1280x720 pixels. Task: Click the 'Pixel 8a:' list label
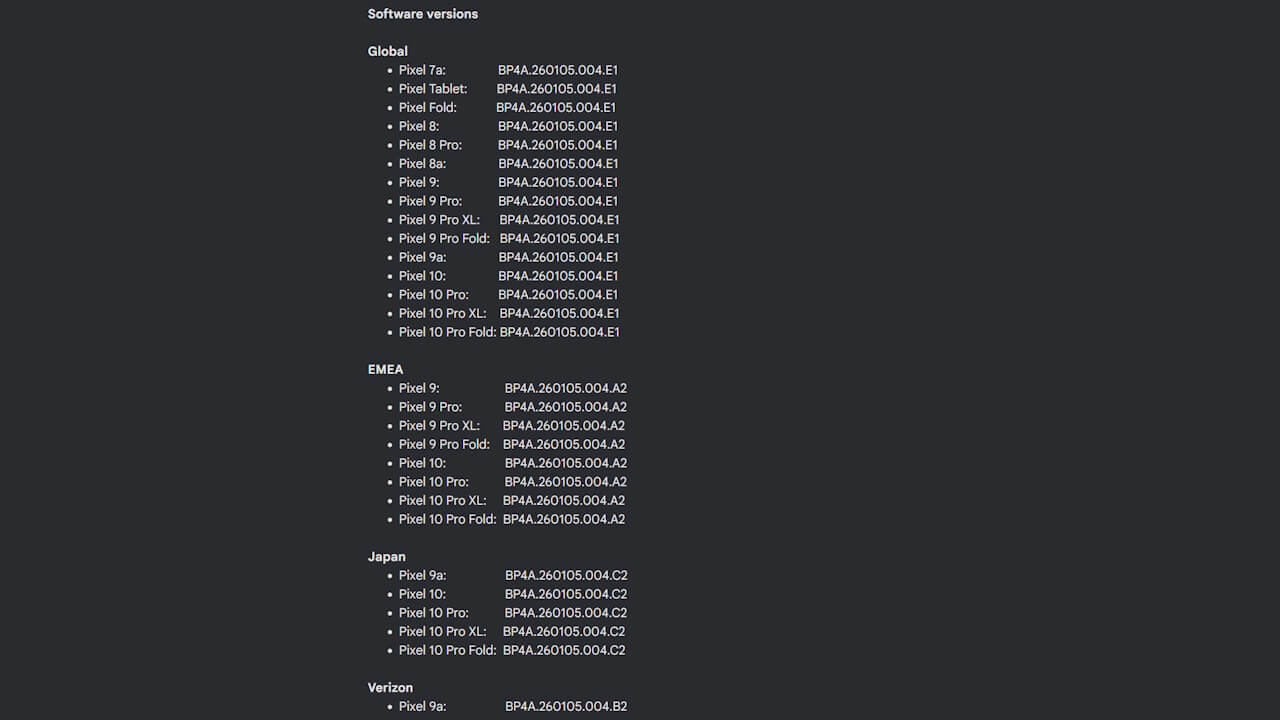[x=422, y=163]
